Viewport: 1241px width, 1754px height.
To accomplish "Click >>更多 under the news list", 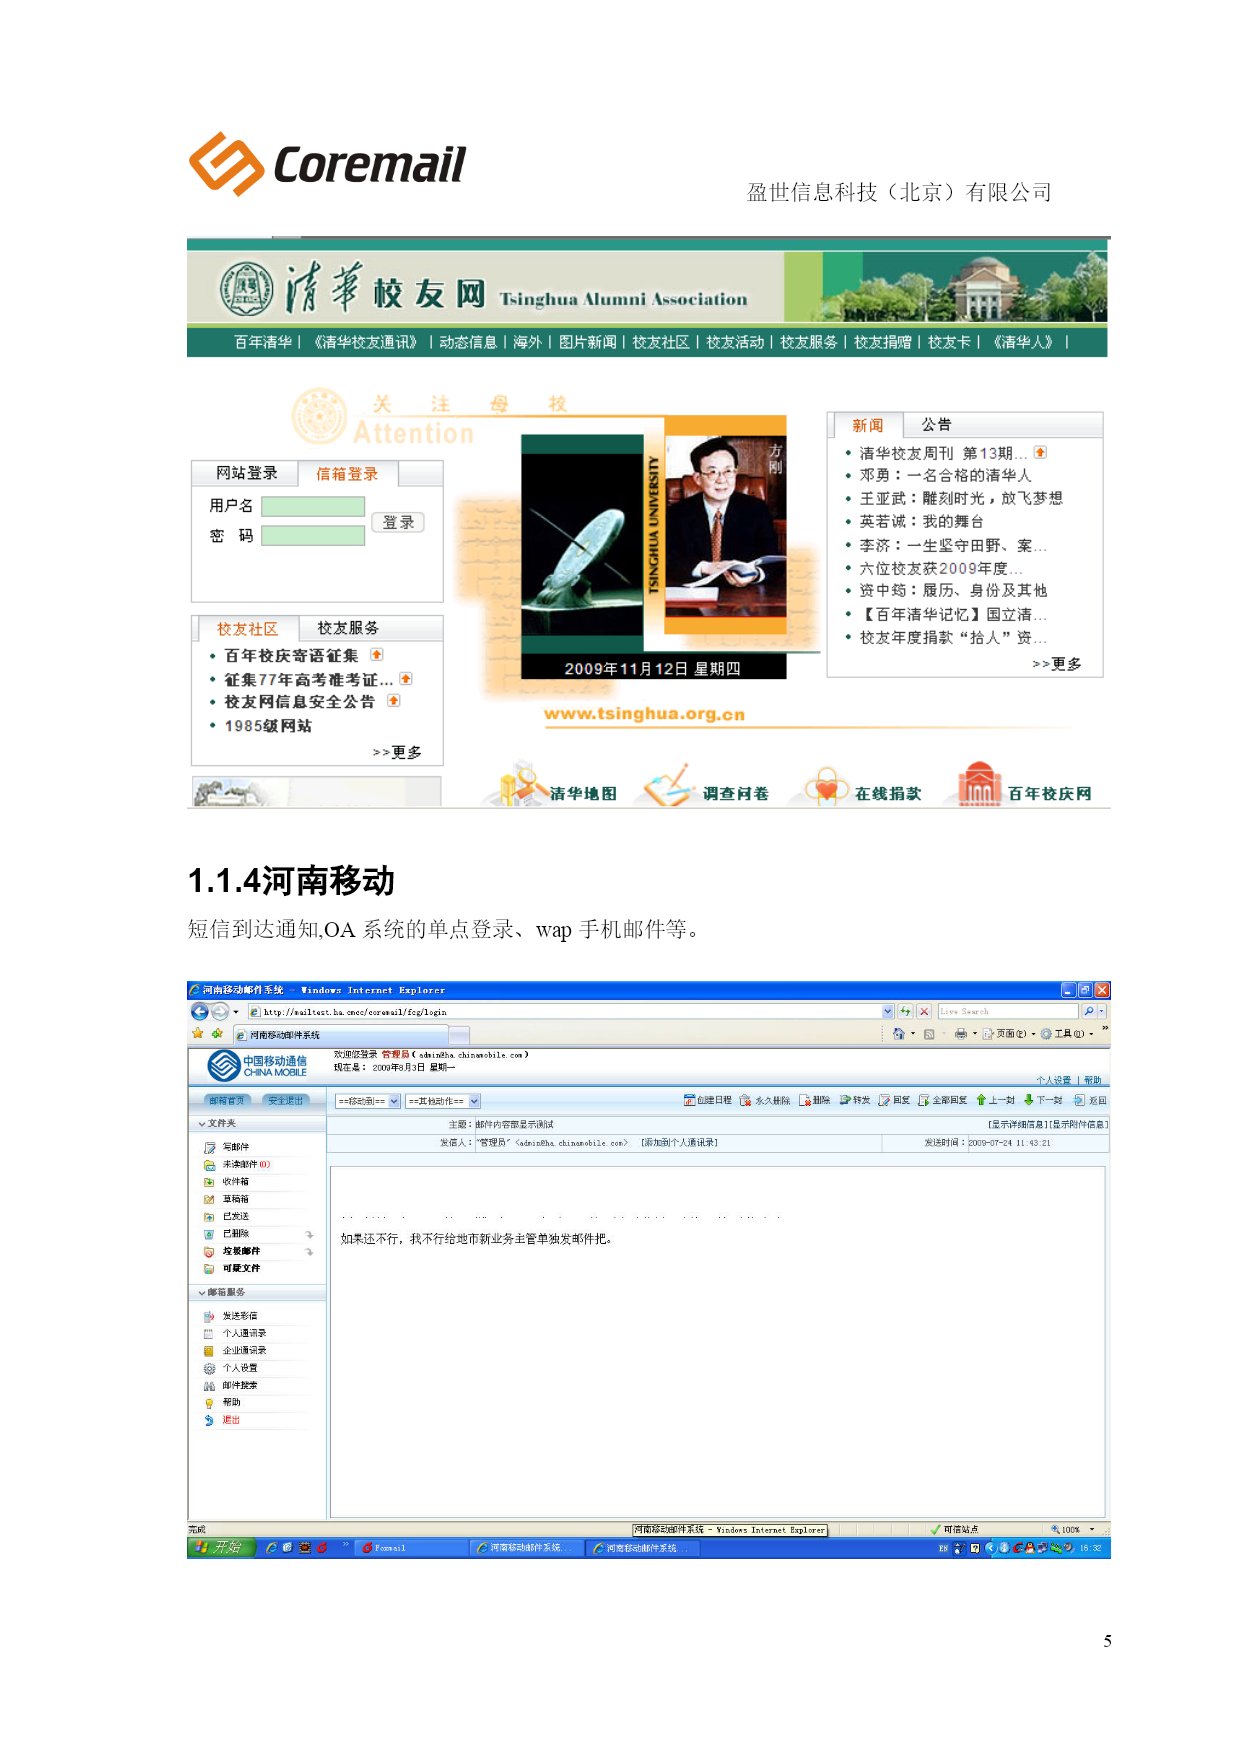I will (x=1056, y=664).
